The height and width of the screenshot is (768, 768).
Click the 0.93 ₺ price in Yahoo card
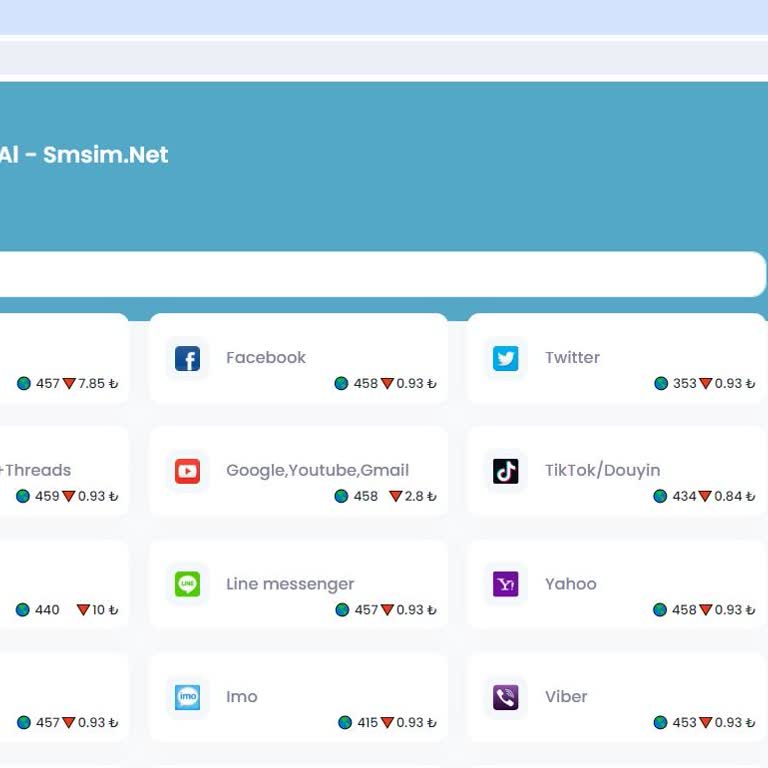(735, 610)
